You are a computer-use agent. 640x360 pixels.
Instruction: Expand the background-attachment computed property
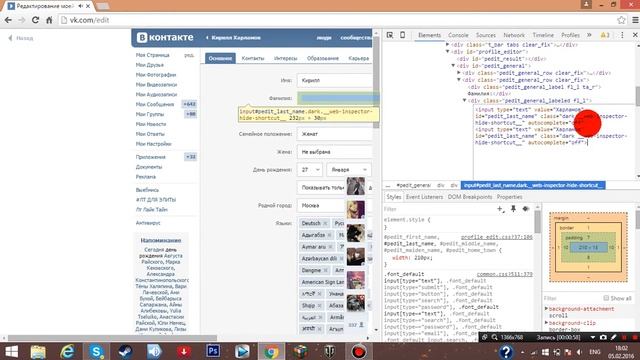click(x=547, y=309)
